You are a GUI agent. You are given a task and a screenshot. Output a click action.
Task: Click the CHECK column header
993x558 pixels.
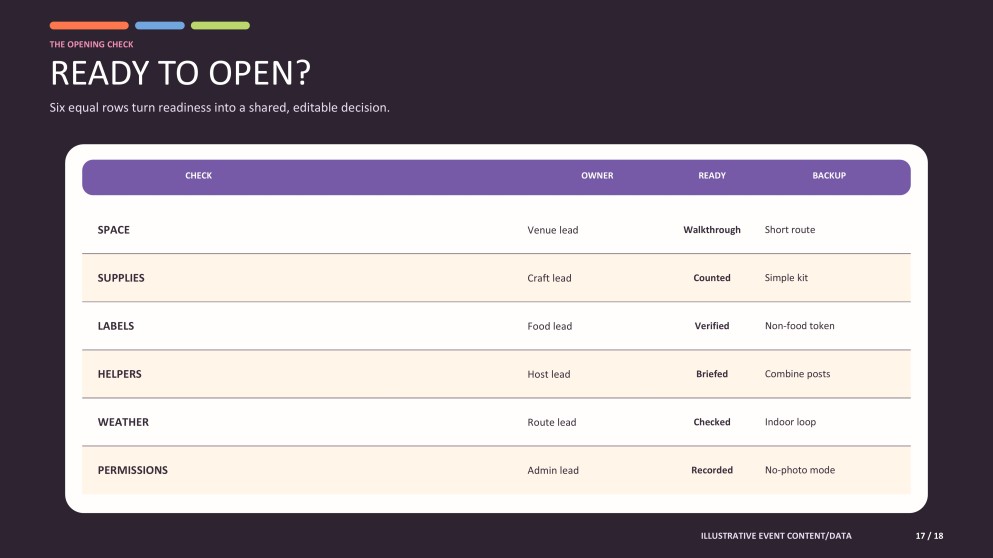tap(198, 175)
